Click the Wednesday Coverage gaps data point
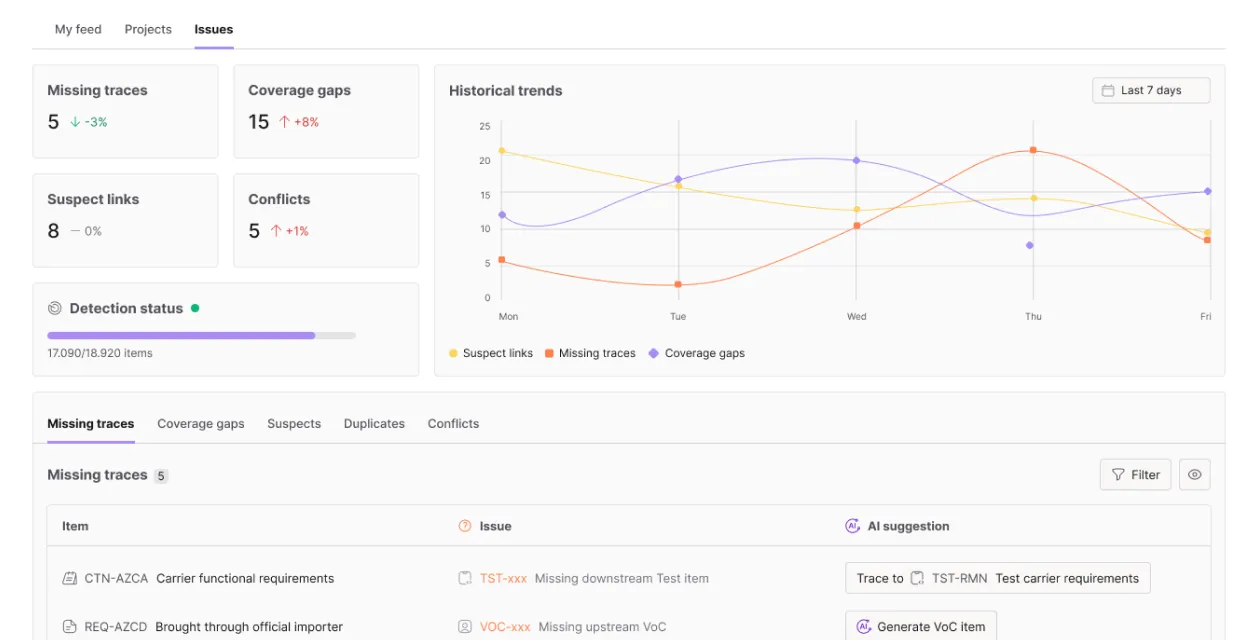Viewport: 1256px width, 640px height. click(x=856, y=160)
